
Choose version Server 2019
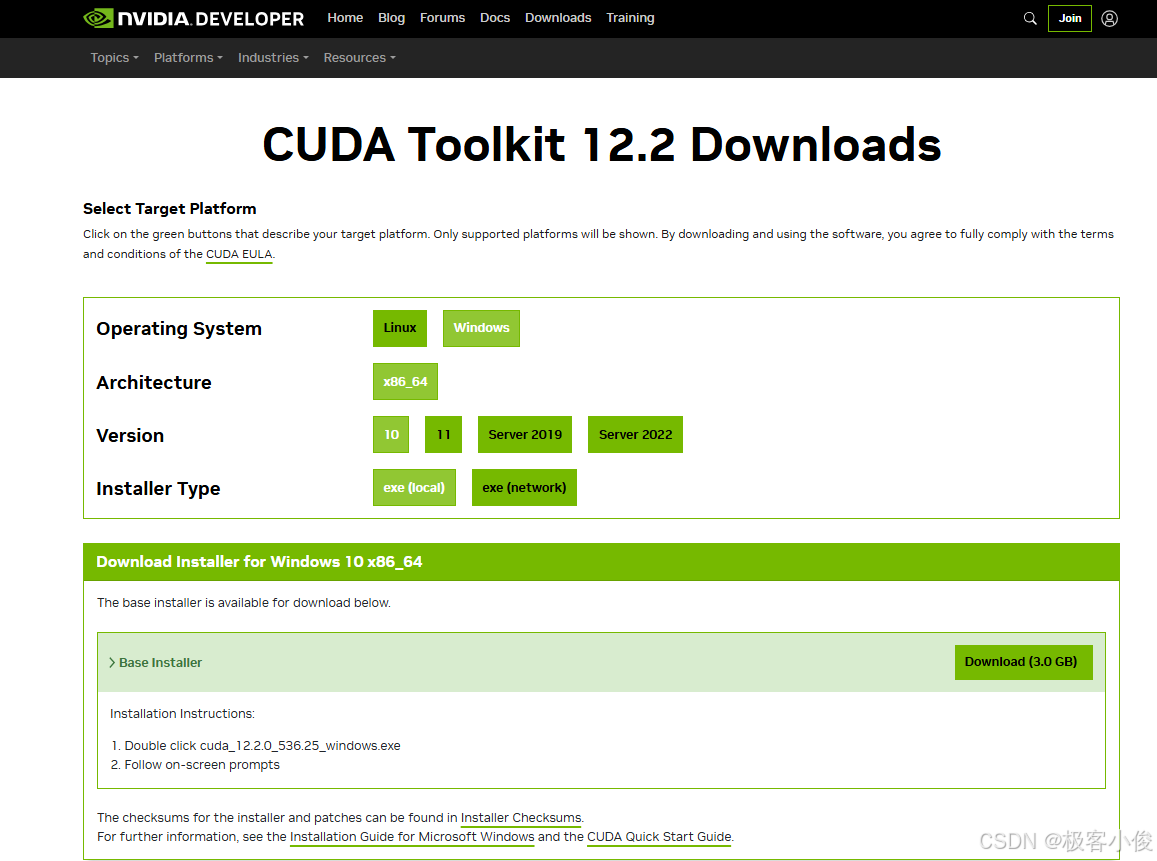coord(525,435)
